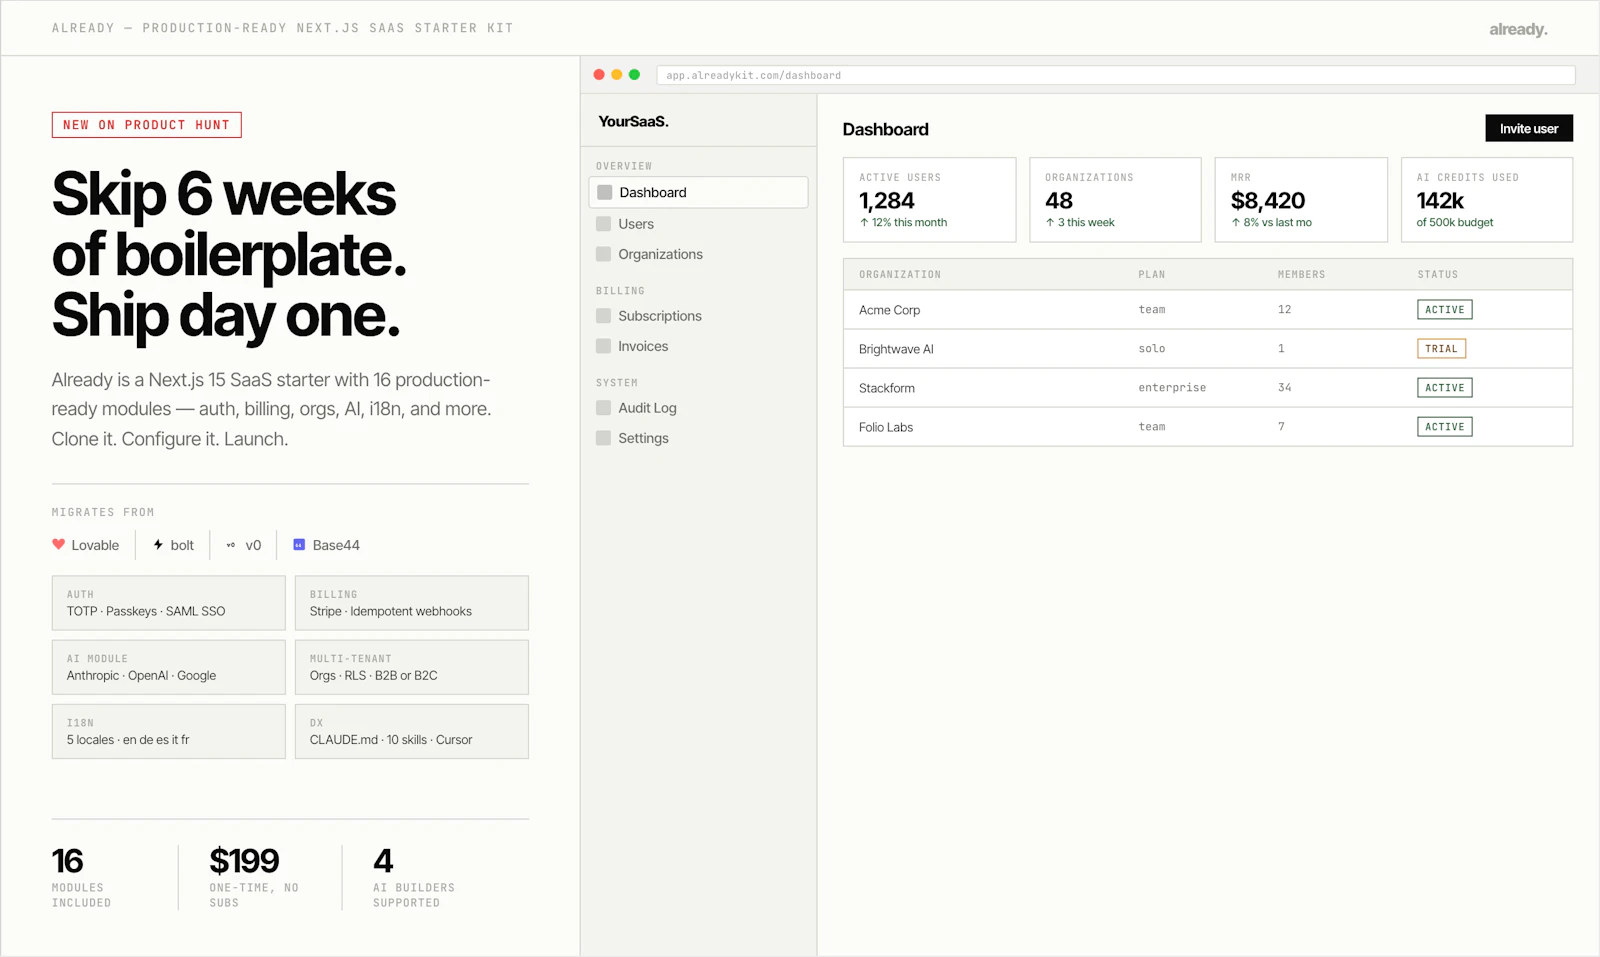
Task: Click the "4" AI builders figure
Action: point(383,861)
